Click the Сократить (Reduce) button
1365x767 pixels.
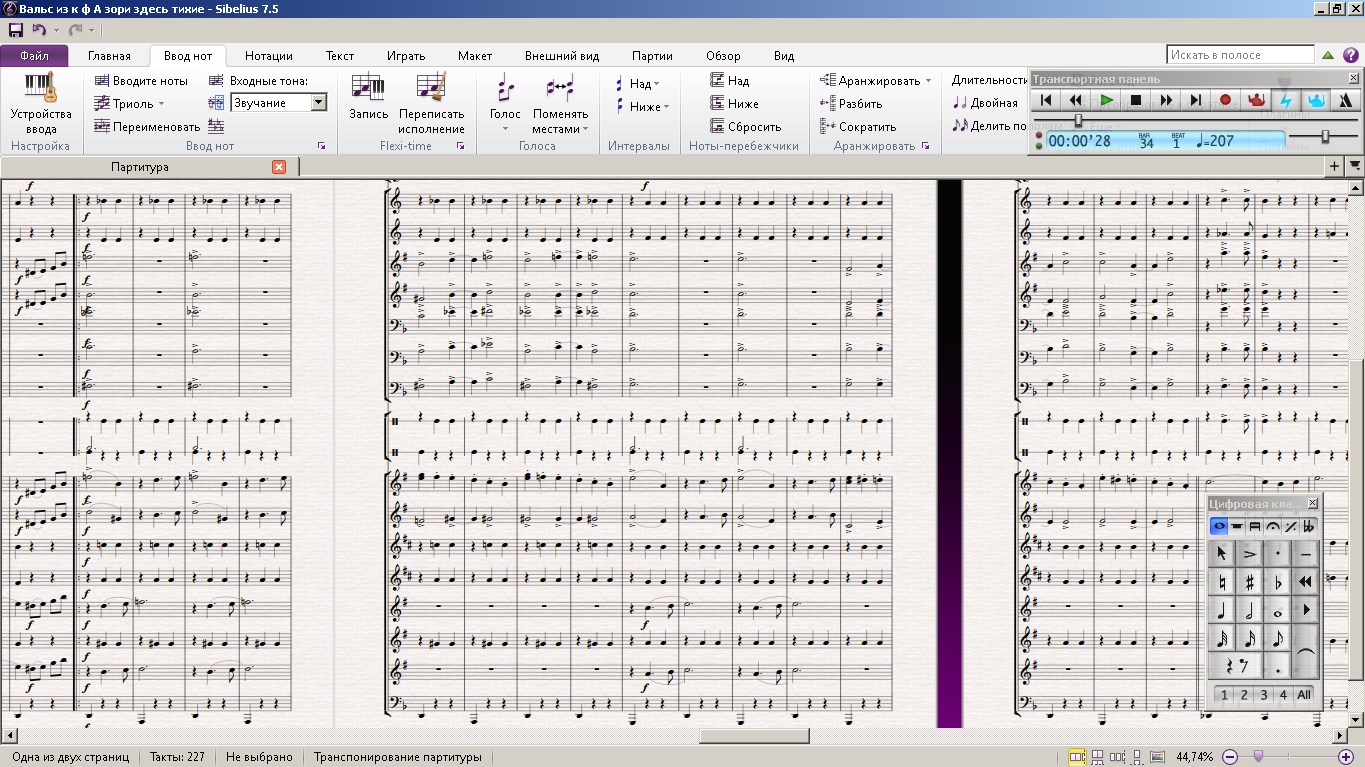tap(858, 127)
